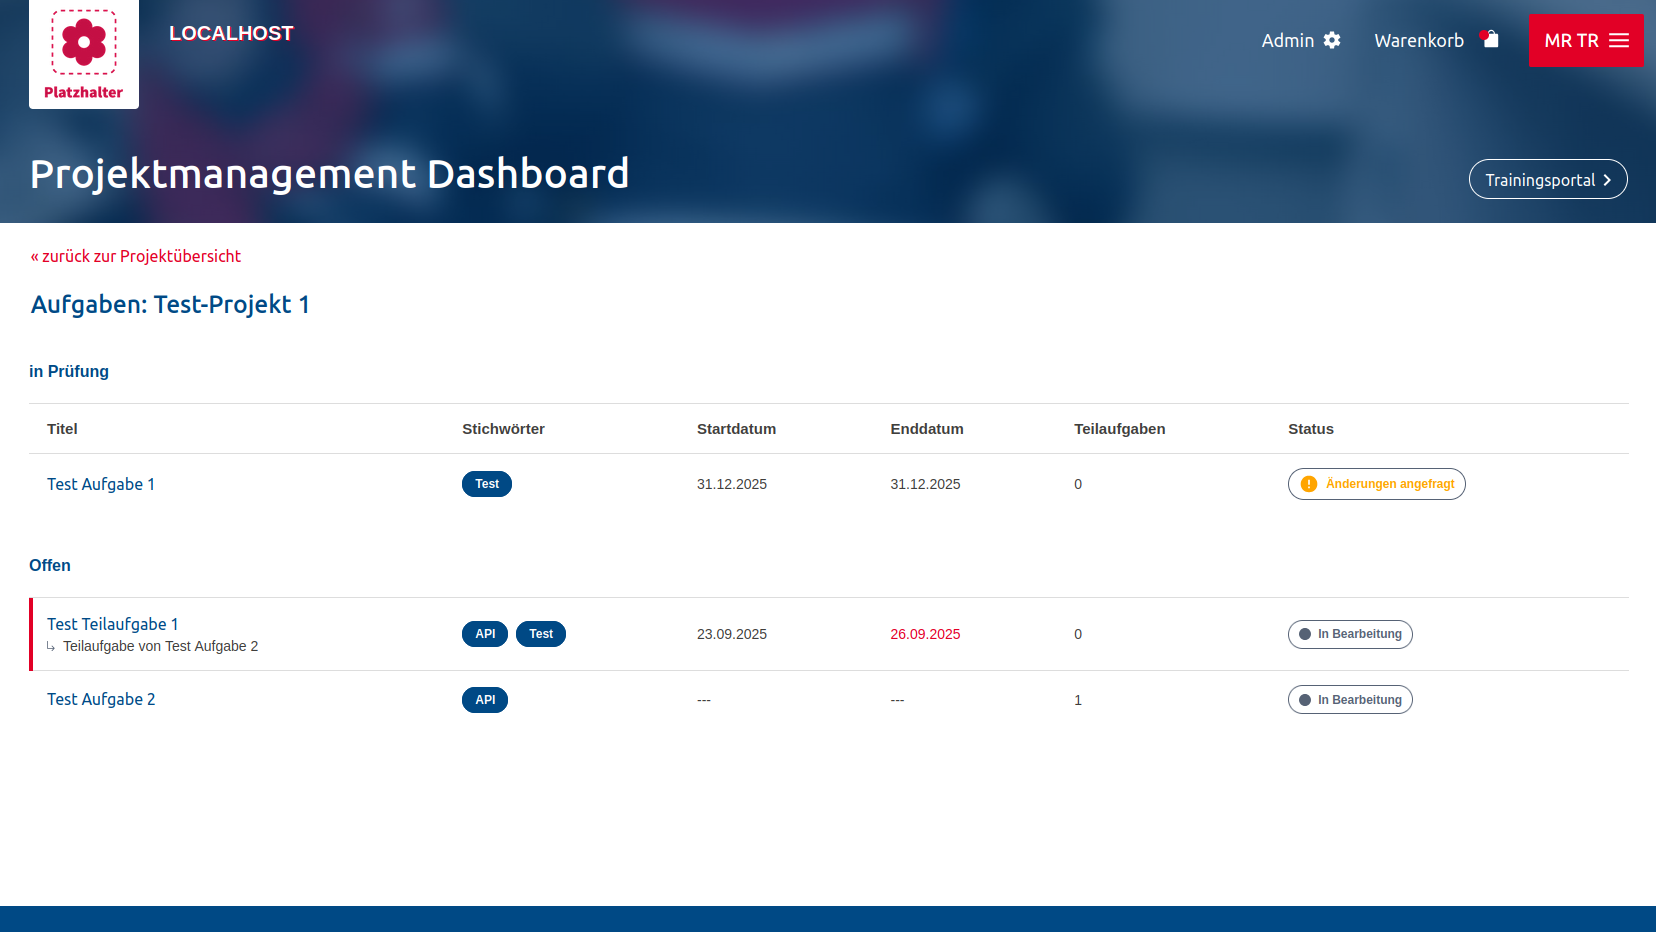
Task: Click the orange warning icon in status
Action: (1309, 484)
